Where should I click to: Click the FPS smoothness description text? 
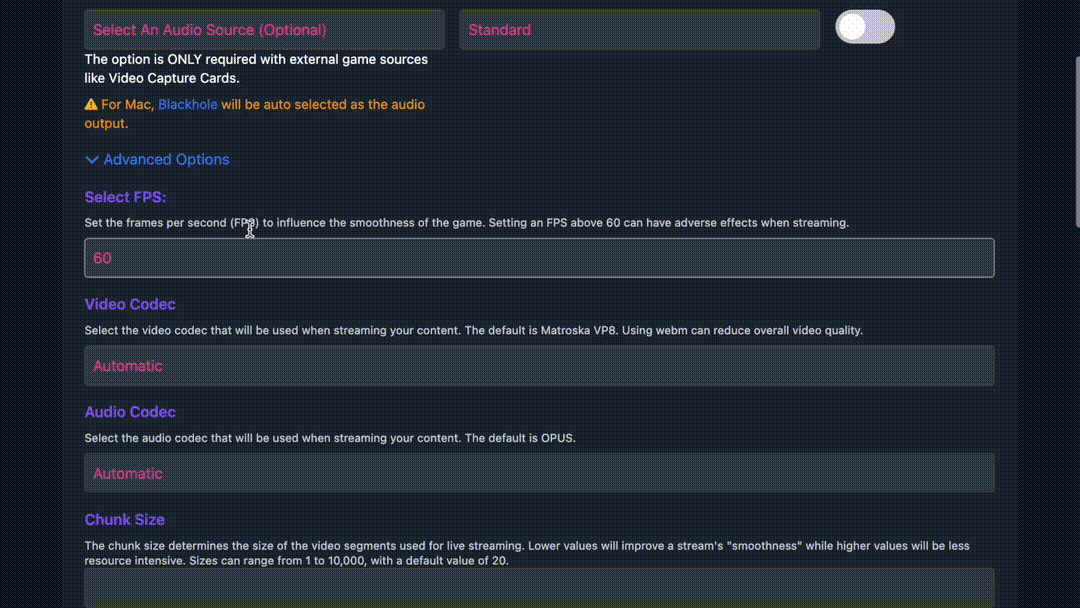click(466, 223)
